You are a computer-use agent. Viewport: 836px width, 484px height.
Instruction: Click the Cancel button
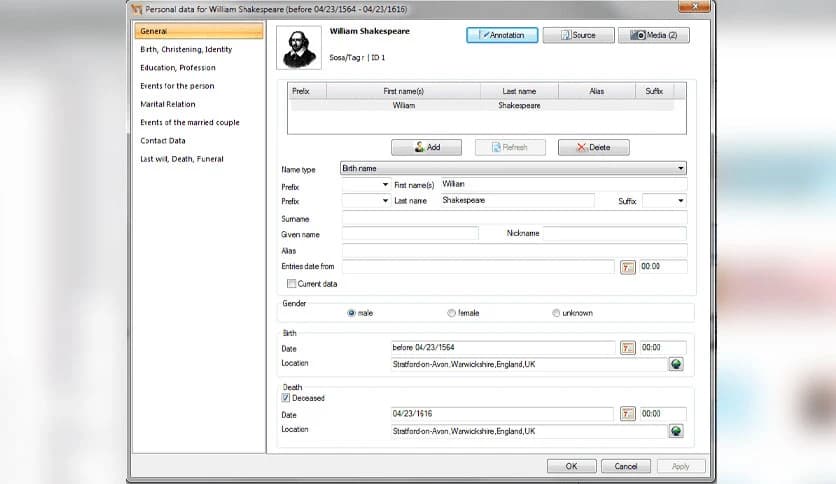(x=626, y=466)
